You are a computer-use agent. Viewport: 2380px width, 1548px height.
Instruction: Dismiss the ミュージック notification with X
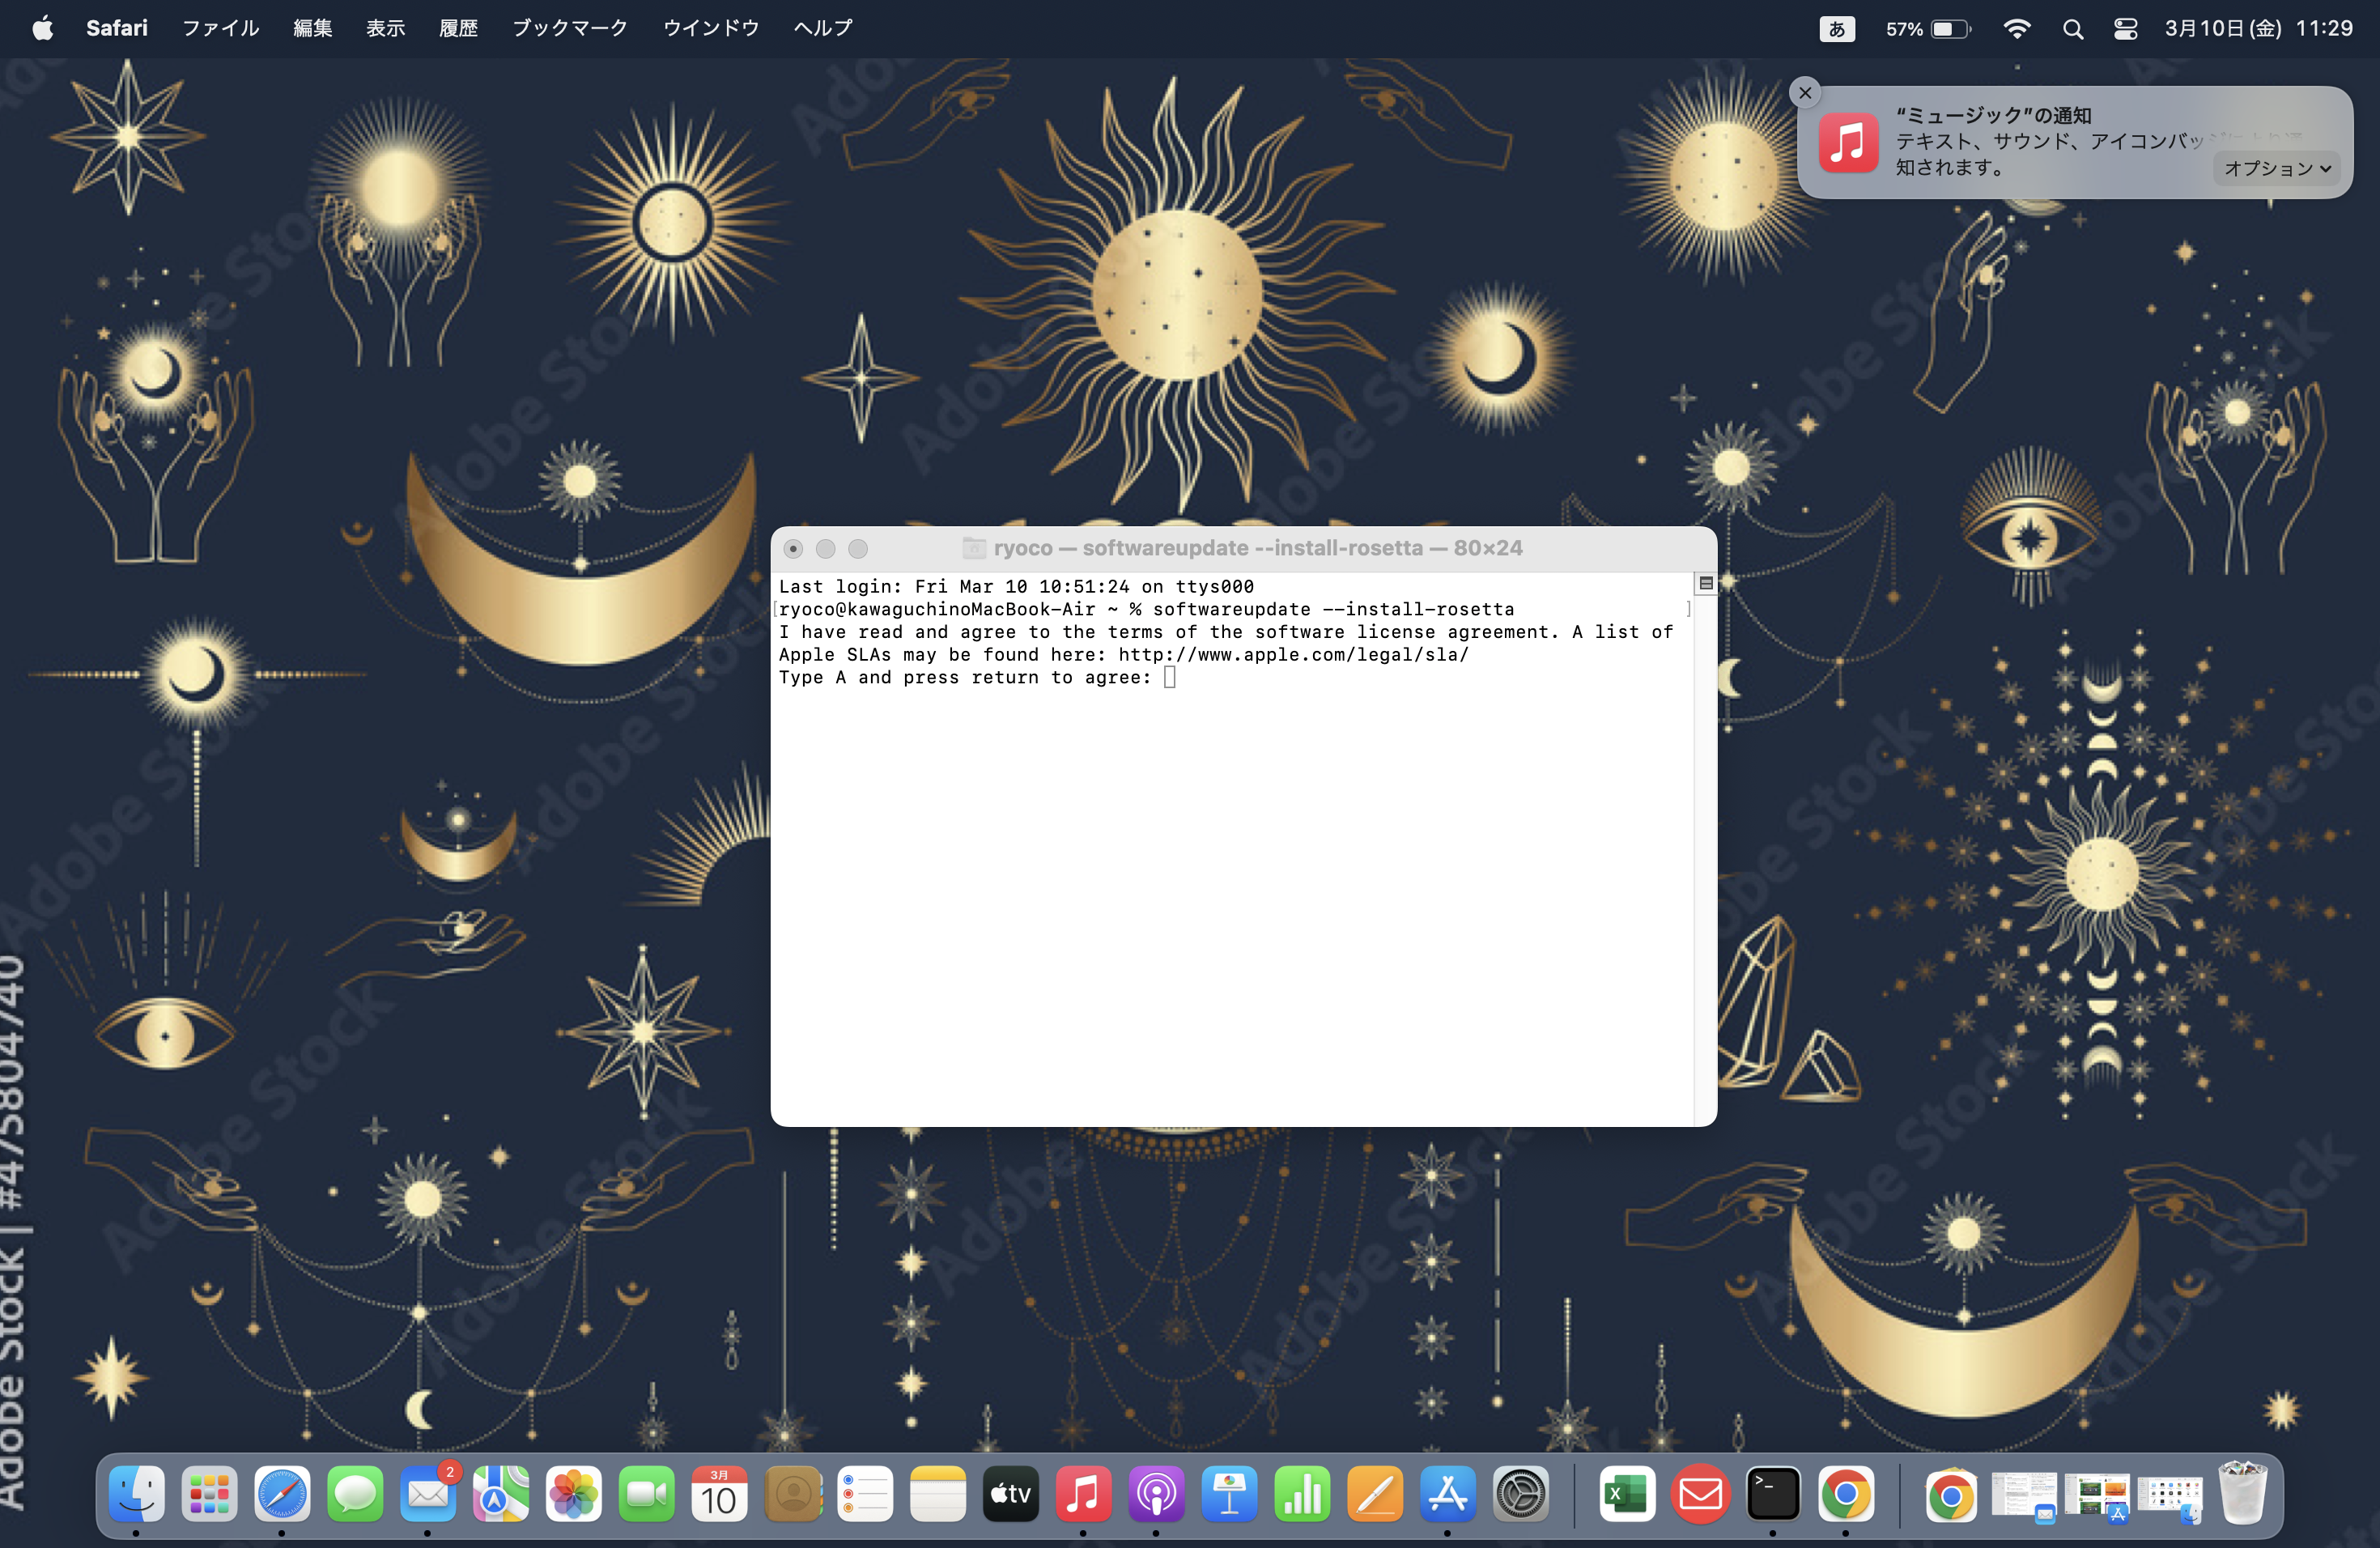[1805, 93]
